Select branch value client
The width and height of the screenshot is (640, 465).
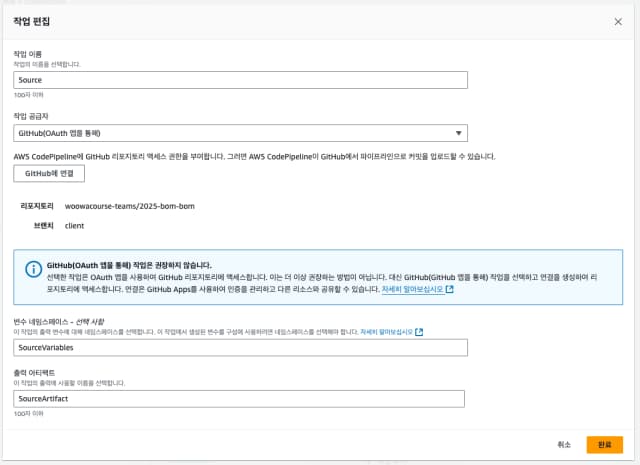pos(74,226)
